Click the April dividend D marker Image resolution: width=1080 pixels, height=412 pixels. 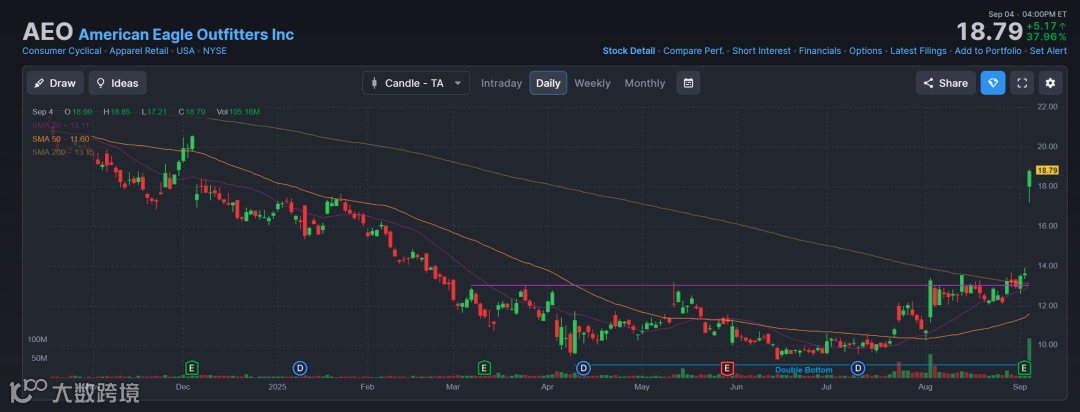tap(583, 369)
